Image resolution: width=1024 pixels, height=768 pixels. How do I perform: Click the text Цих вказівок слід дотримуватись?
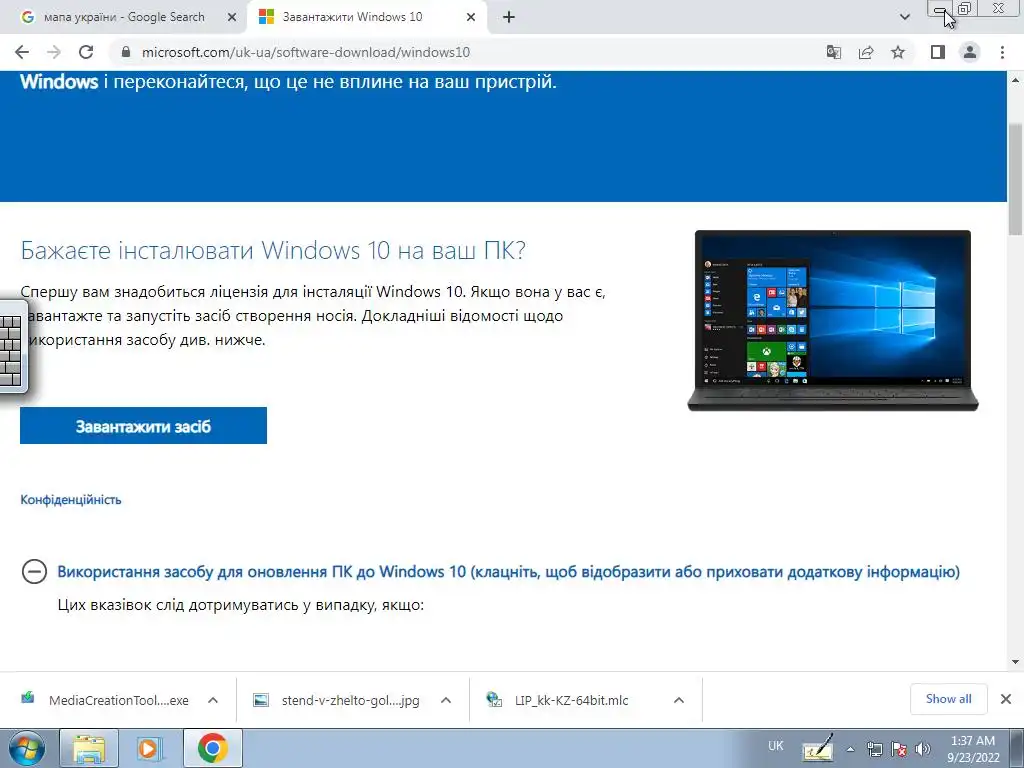tap(241, 605)
